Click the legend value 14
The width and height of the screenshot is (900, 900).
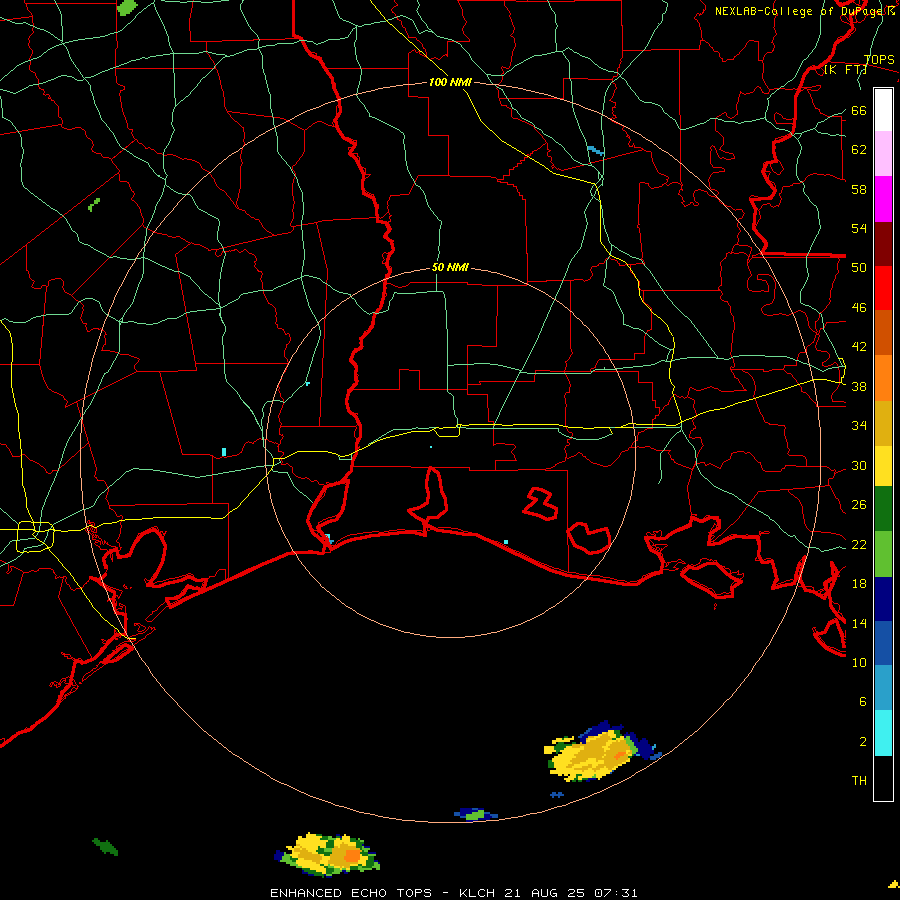coord(859,623)
